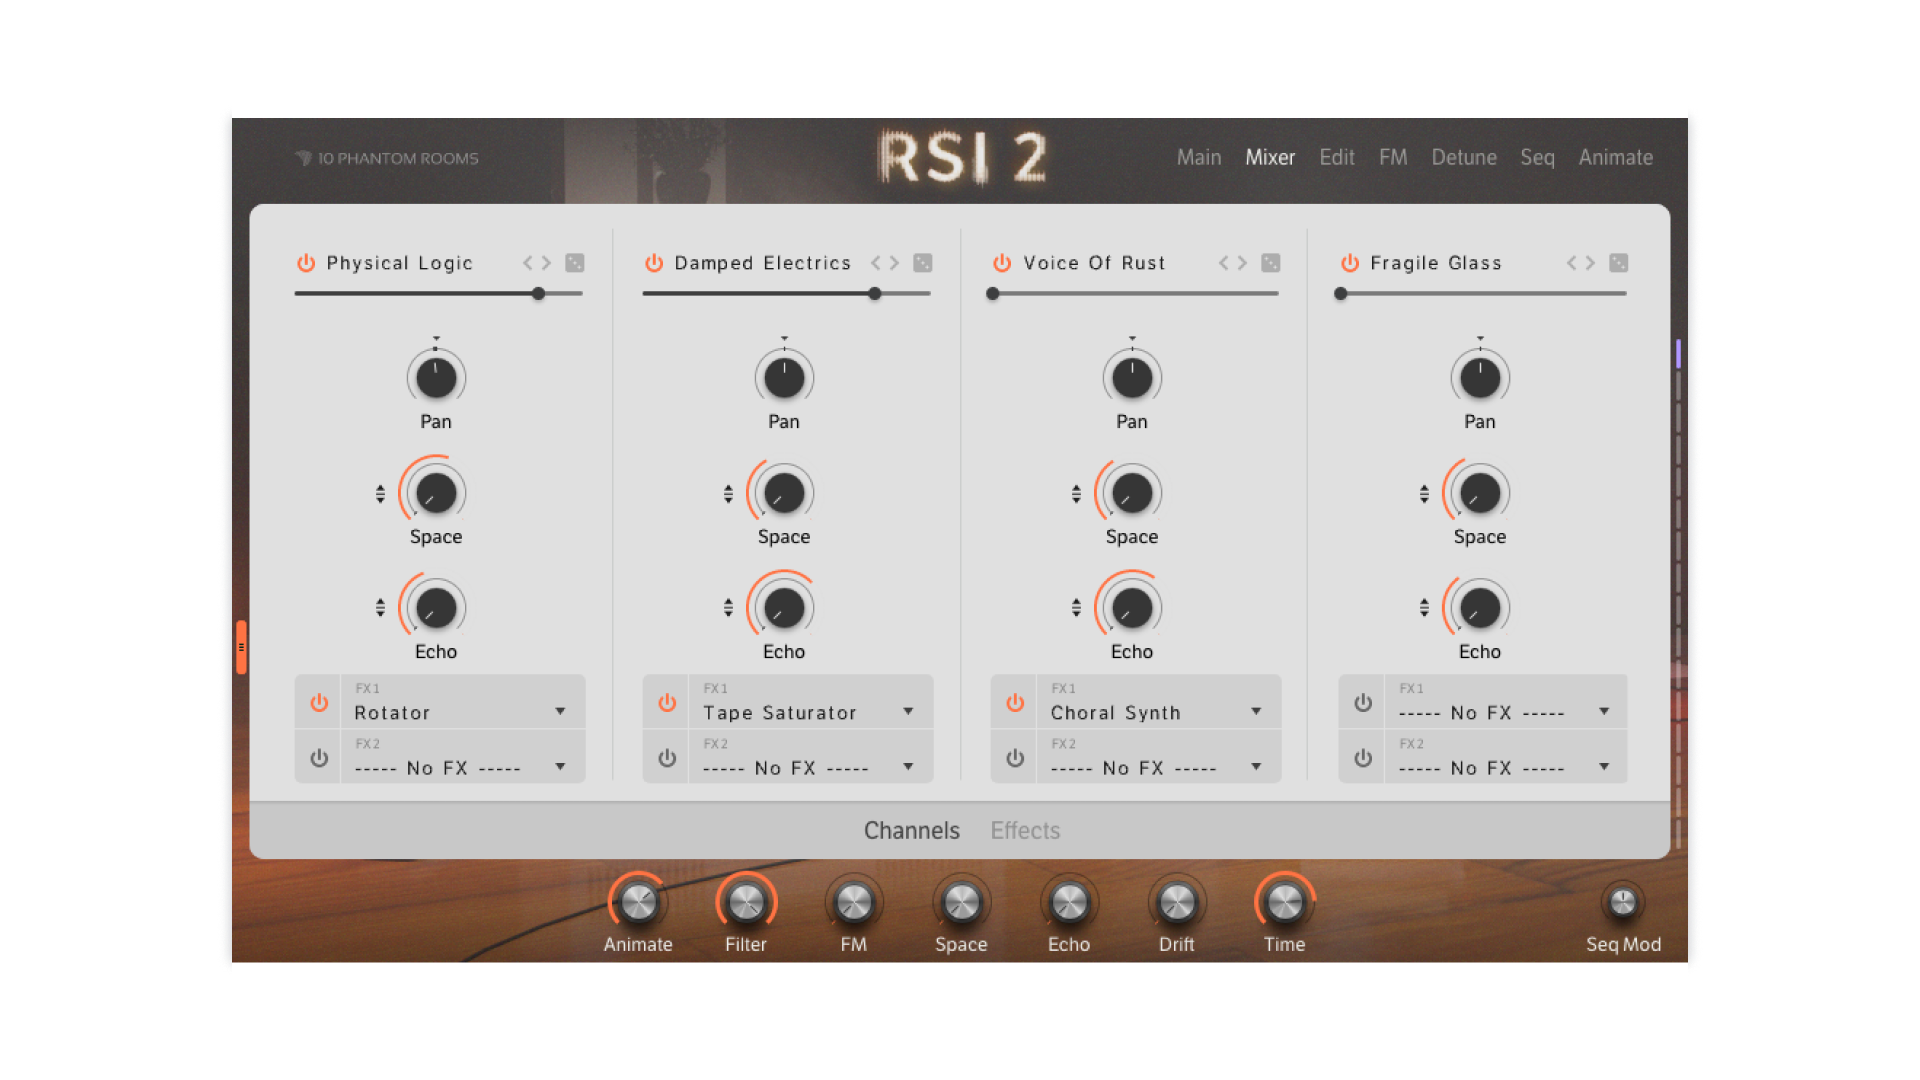This screenshot has height=1080, width=1920.
Task: Click the Seq Mod knob
Action: [1624, 903]
